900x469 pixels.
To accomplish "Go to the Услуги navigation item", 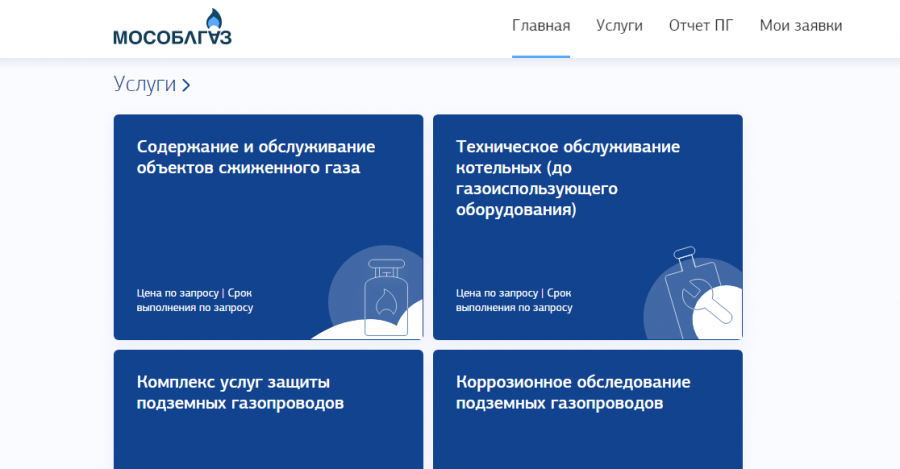I will (x=619, y=26).
